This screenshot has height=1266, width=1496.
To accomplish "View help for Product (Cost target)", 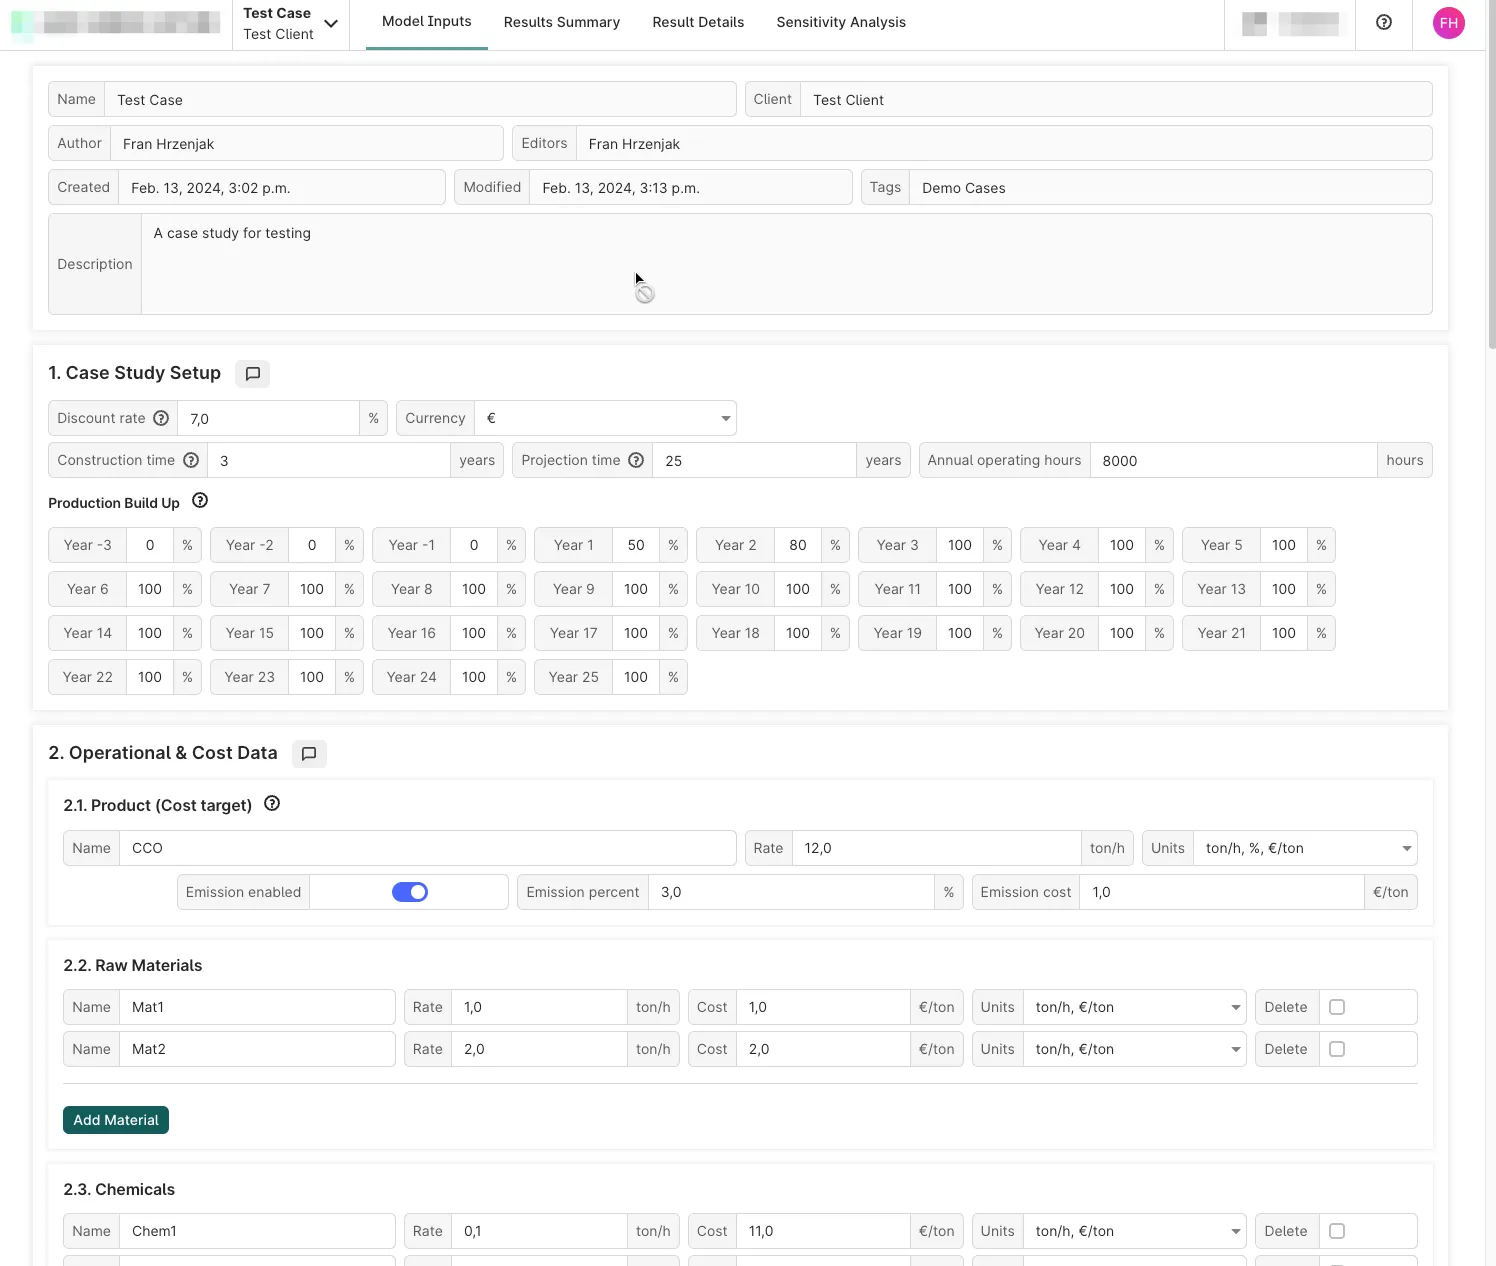I will (x=272, y=803).
